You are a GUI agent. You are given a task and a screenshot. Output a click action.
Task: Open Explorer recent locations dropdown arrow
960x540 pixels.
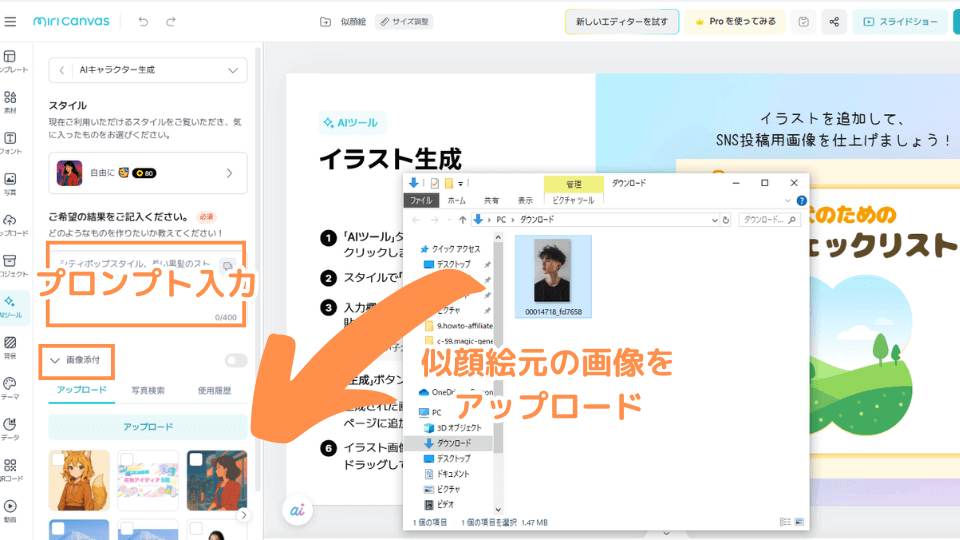(x=449, y=220)
